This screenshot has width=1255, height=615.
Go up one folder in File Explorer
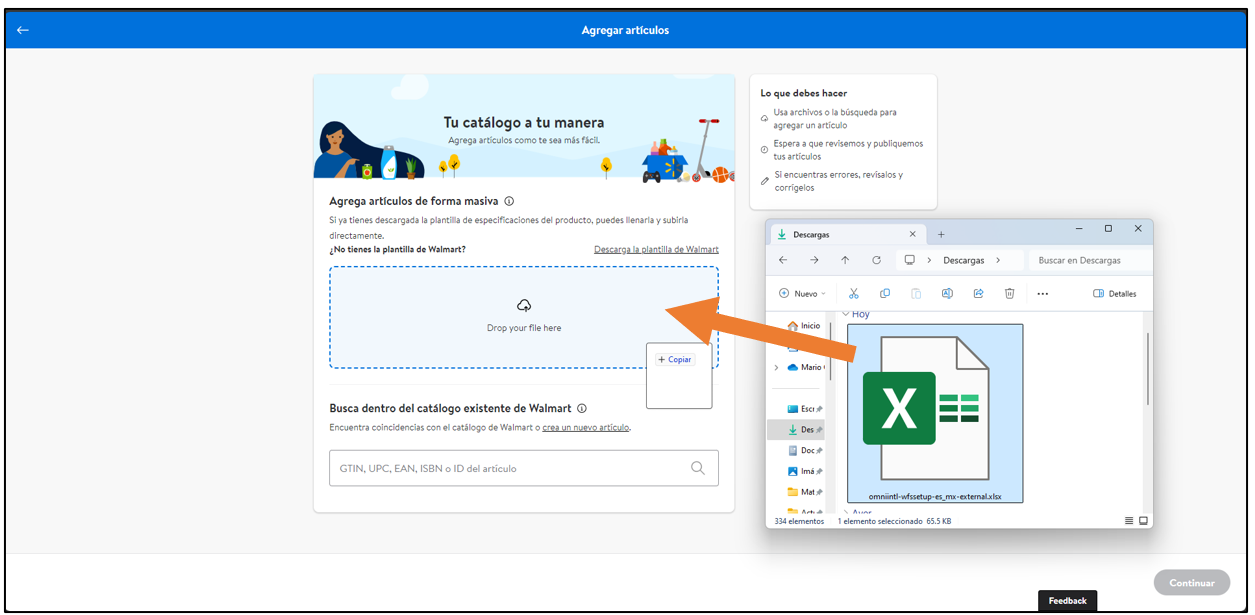[x=845, y=260]
